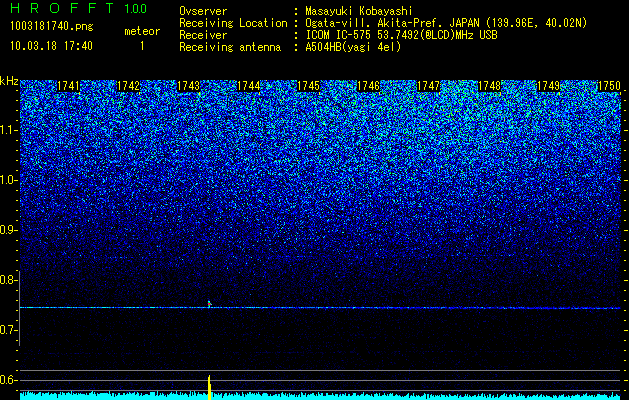Click the 1744 time marker
This screenshot has width=629, height=400.
pyautogui.click(x=249, y=86)
